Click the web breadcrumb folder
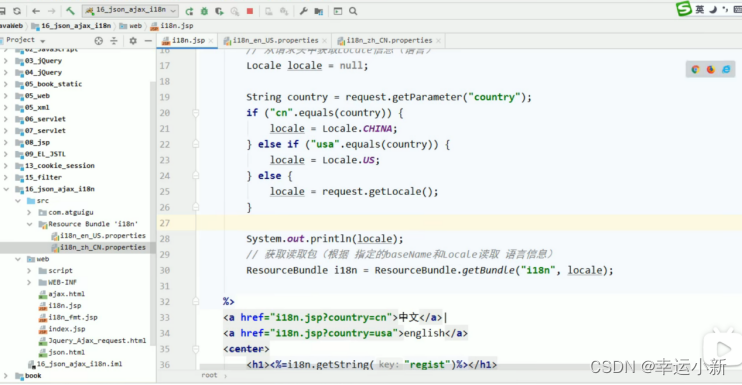The image size is (742, 385). [131, 26]
